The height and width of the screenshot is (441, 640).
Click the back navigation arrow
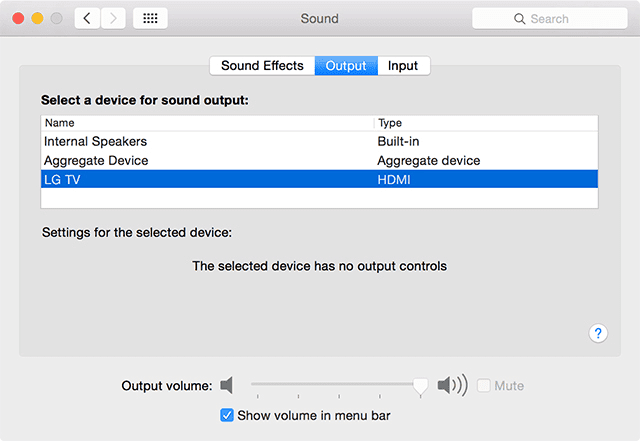pyautogui.click(x=87, y=18)
